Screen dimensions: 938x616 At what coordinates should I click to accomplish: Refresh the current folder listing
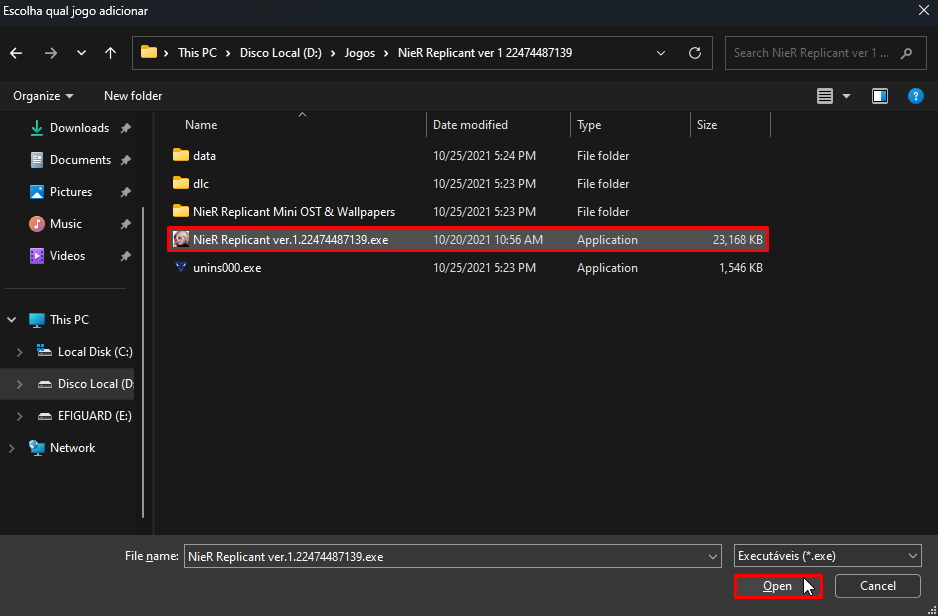(x=694, y=53)
